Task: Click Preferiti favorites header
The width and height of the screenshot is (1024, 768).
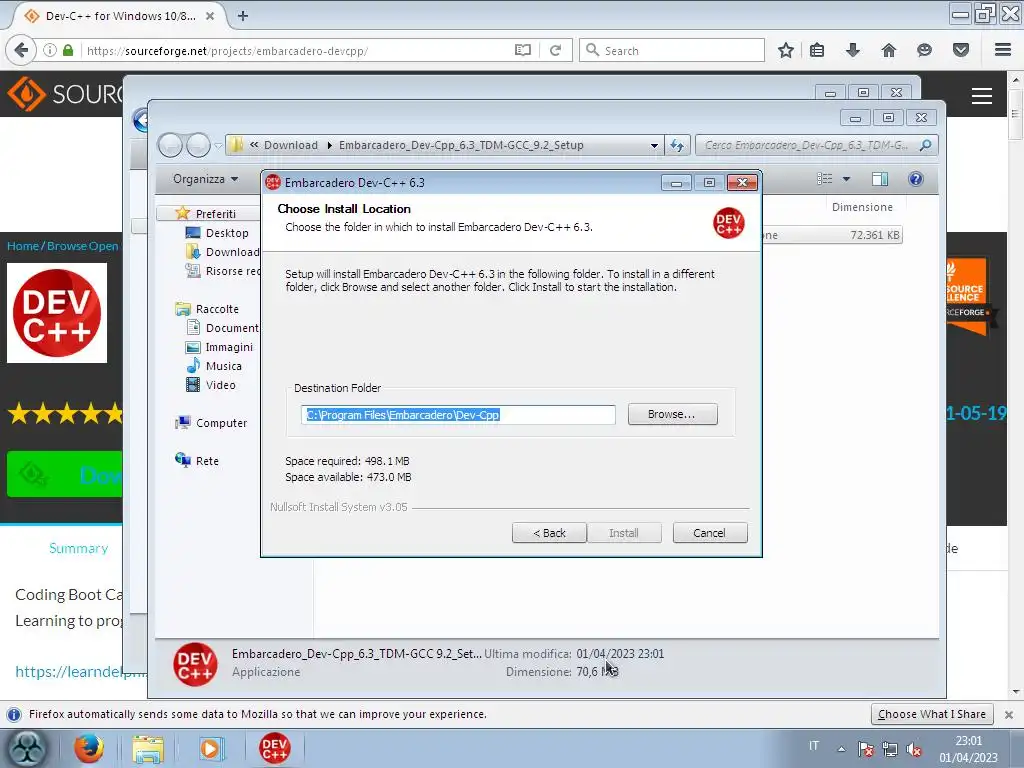Action: pos(206,214)
